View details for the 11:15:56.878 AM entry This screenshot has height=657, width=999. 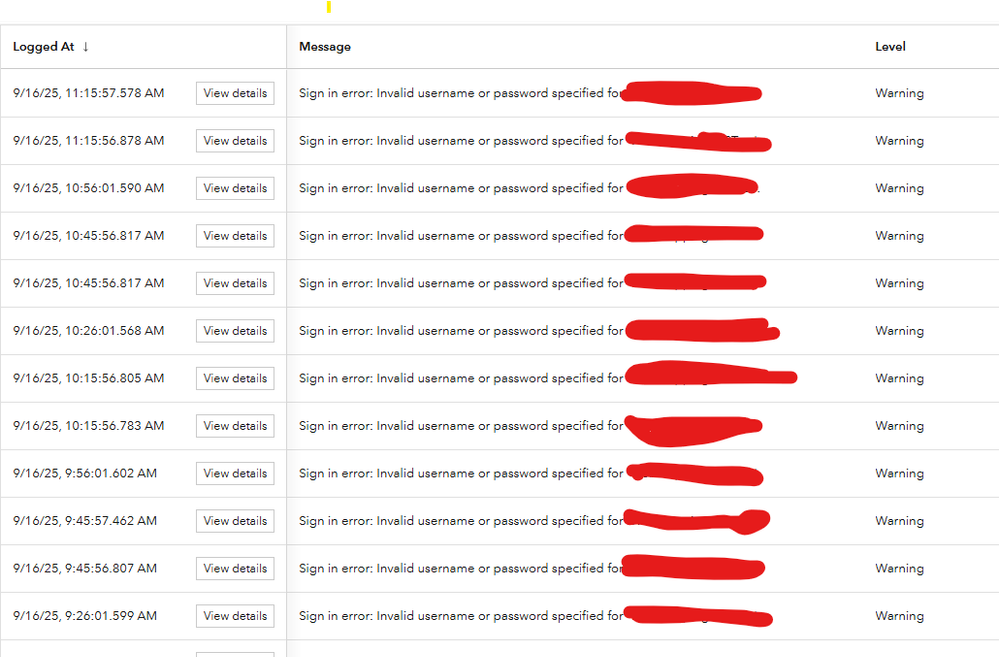[235, 141]
